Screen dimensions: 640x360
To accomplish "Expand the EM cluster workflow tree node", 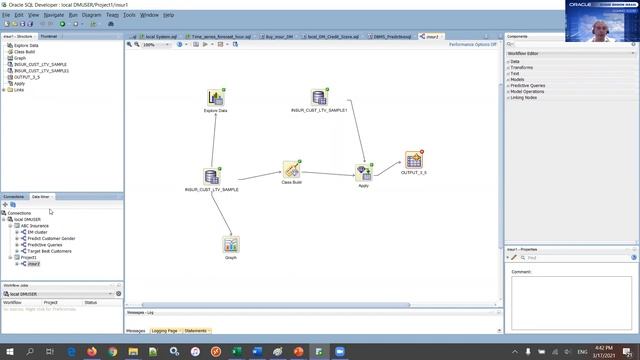I will tap(17, 232).
